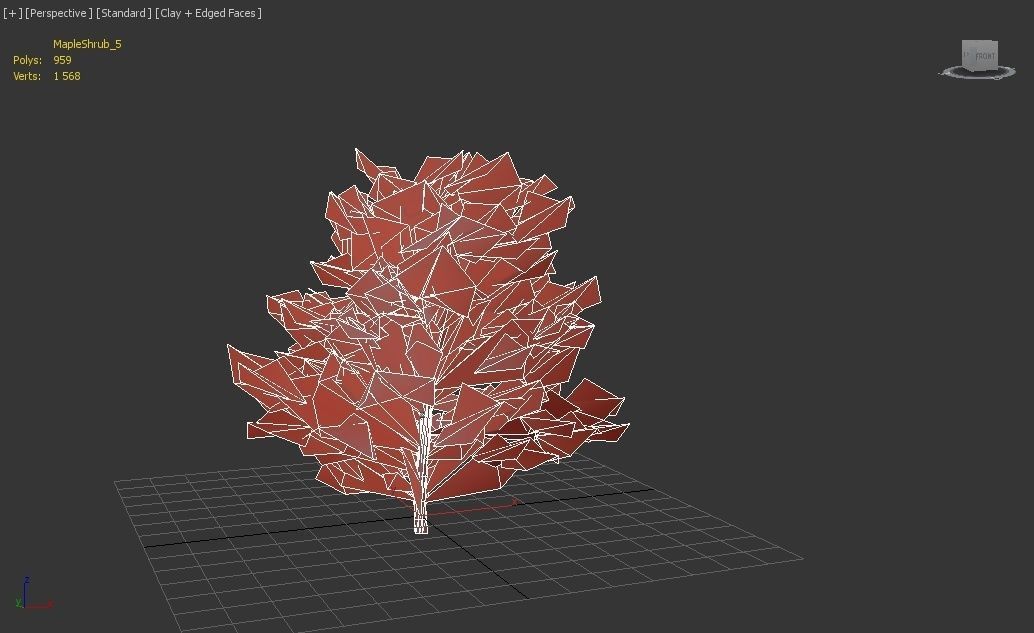Click the Polys: 959 statistic text
This screenshot has width=1034, height=633.
(x=42, y=60)
